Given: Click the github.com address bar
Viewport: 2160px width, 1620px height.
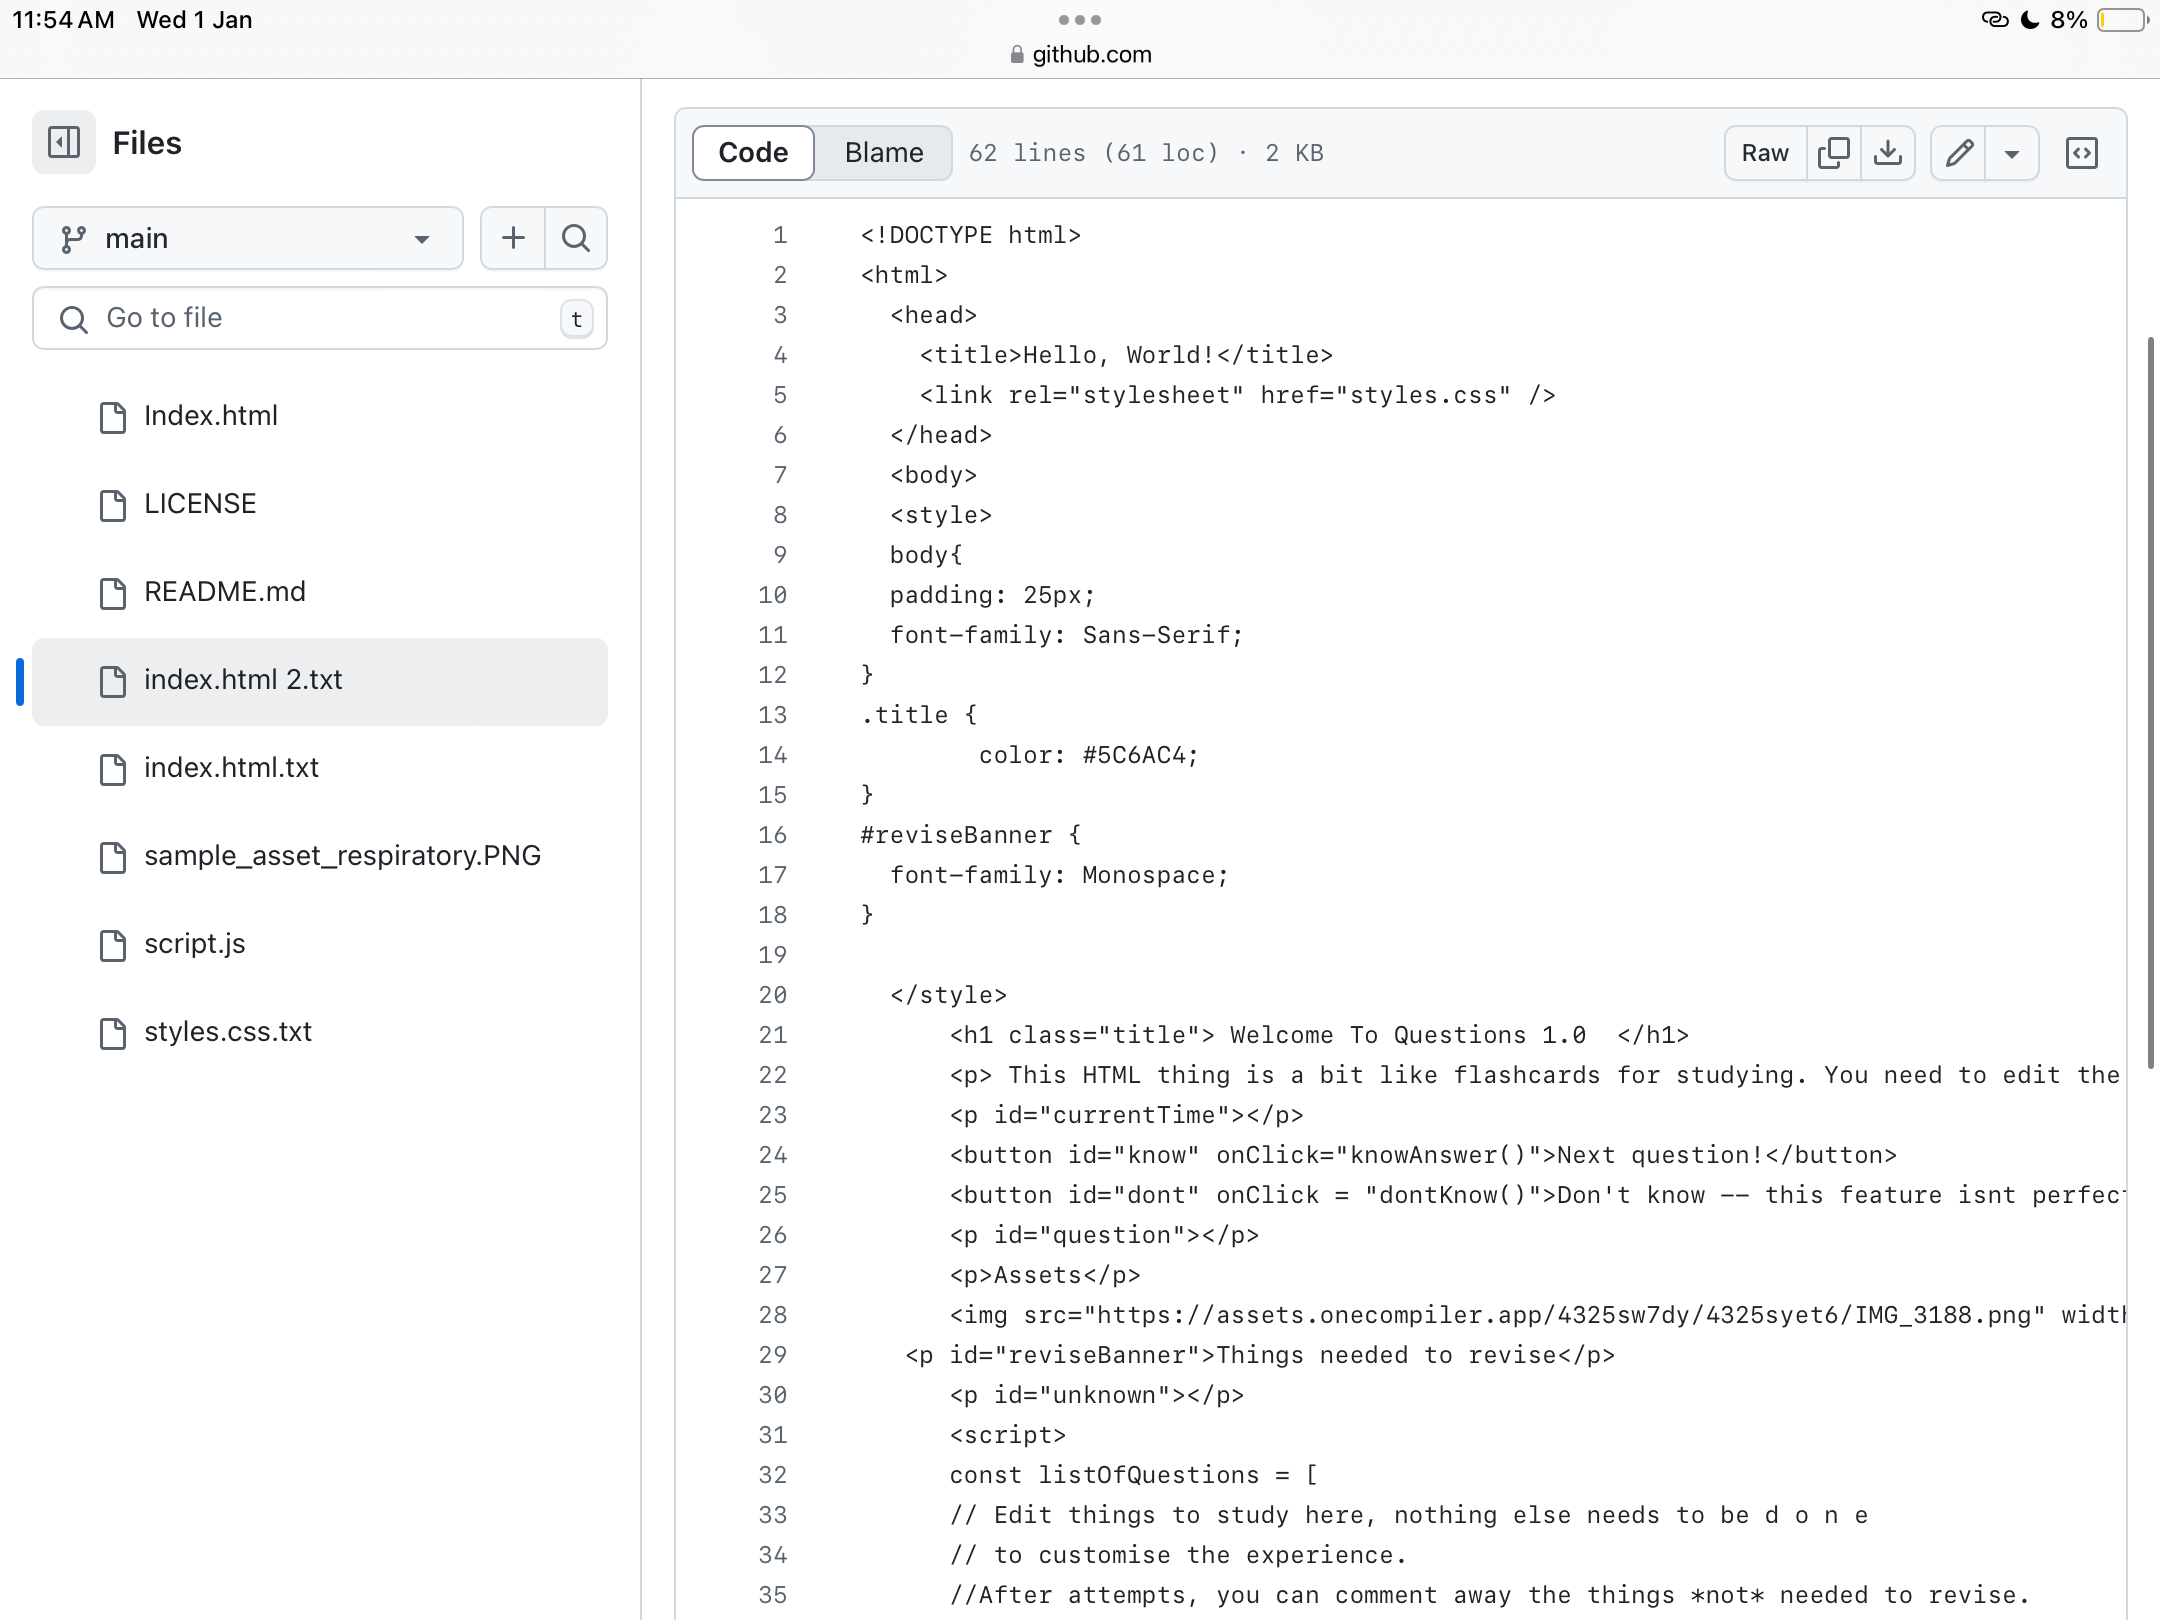Looking at the screenshot, I should click(x=1081, y=54).
